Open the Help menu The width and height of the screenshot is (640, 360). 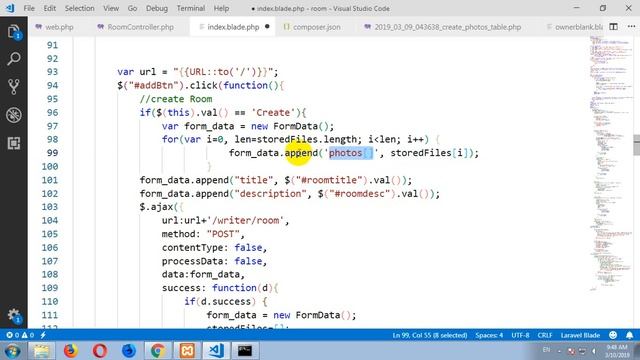tap(221, 8)
